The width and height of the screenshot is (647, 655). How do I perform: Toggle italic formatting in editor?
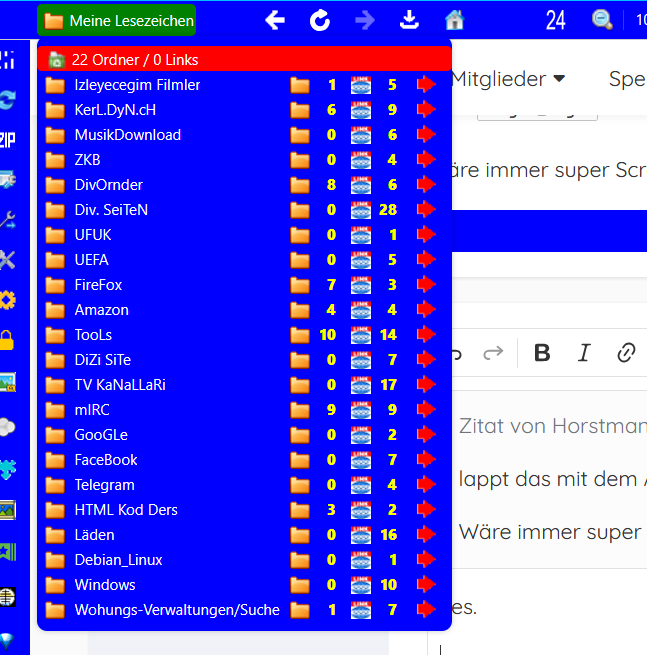(x=584, y=353)
